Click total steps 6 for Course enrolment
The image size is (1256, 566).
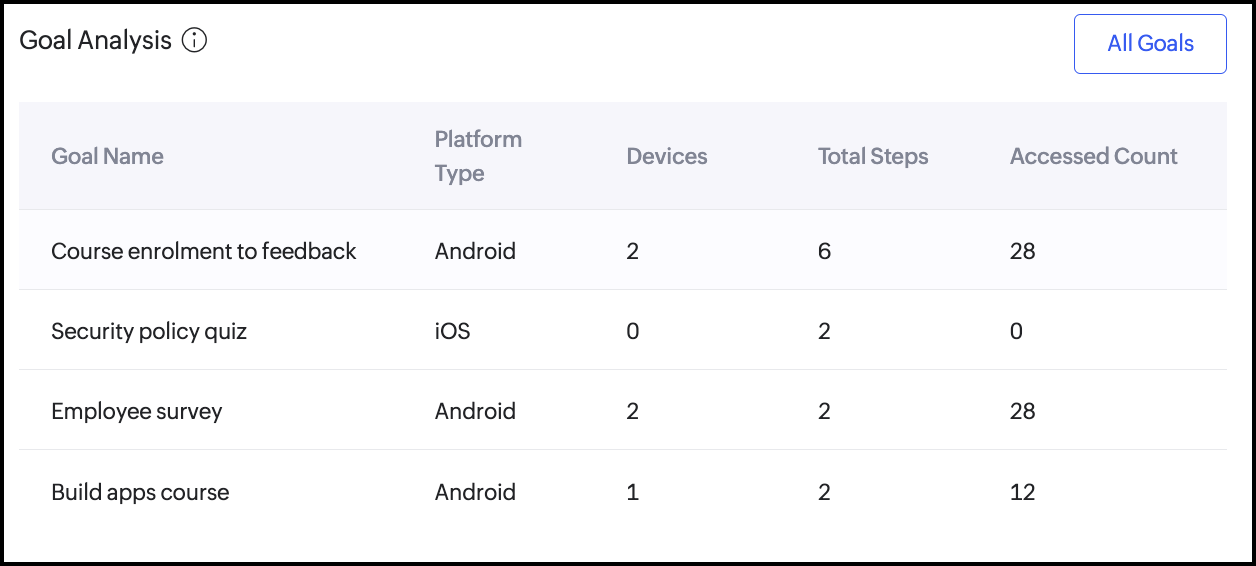(824, 251)
